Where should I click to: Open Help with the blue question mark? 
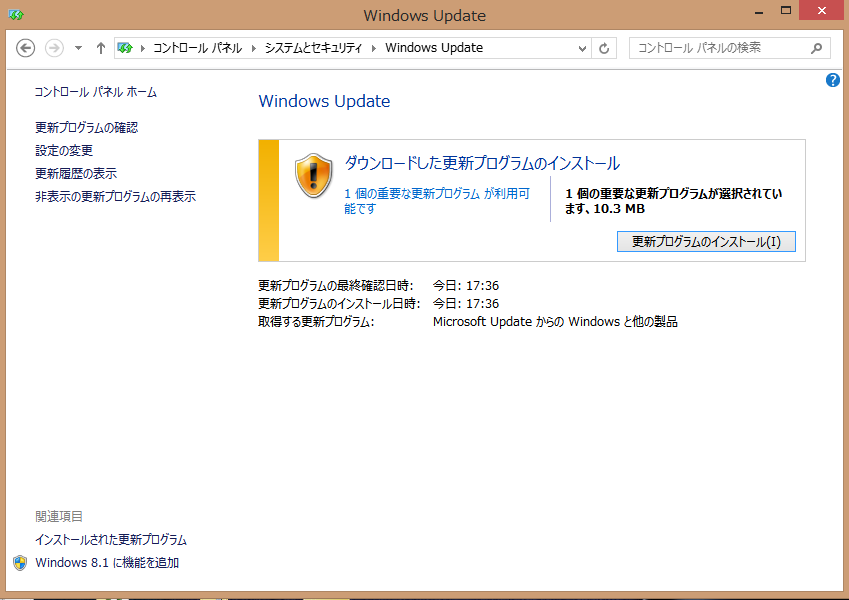(x=833, y=80)
